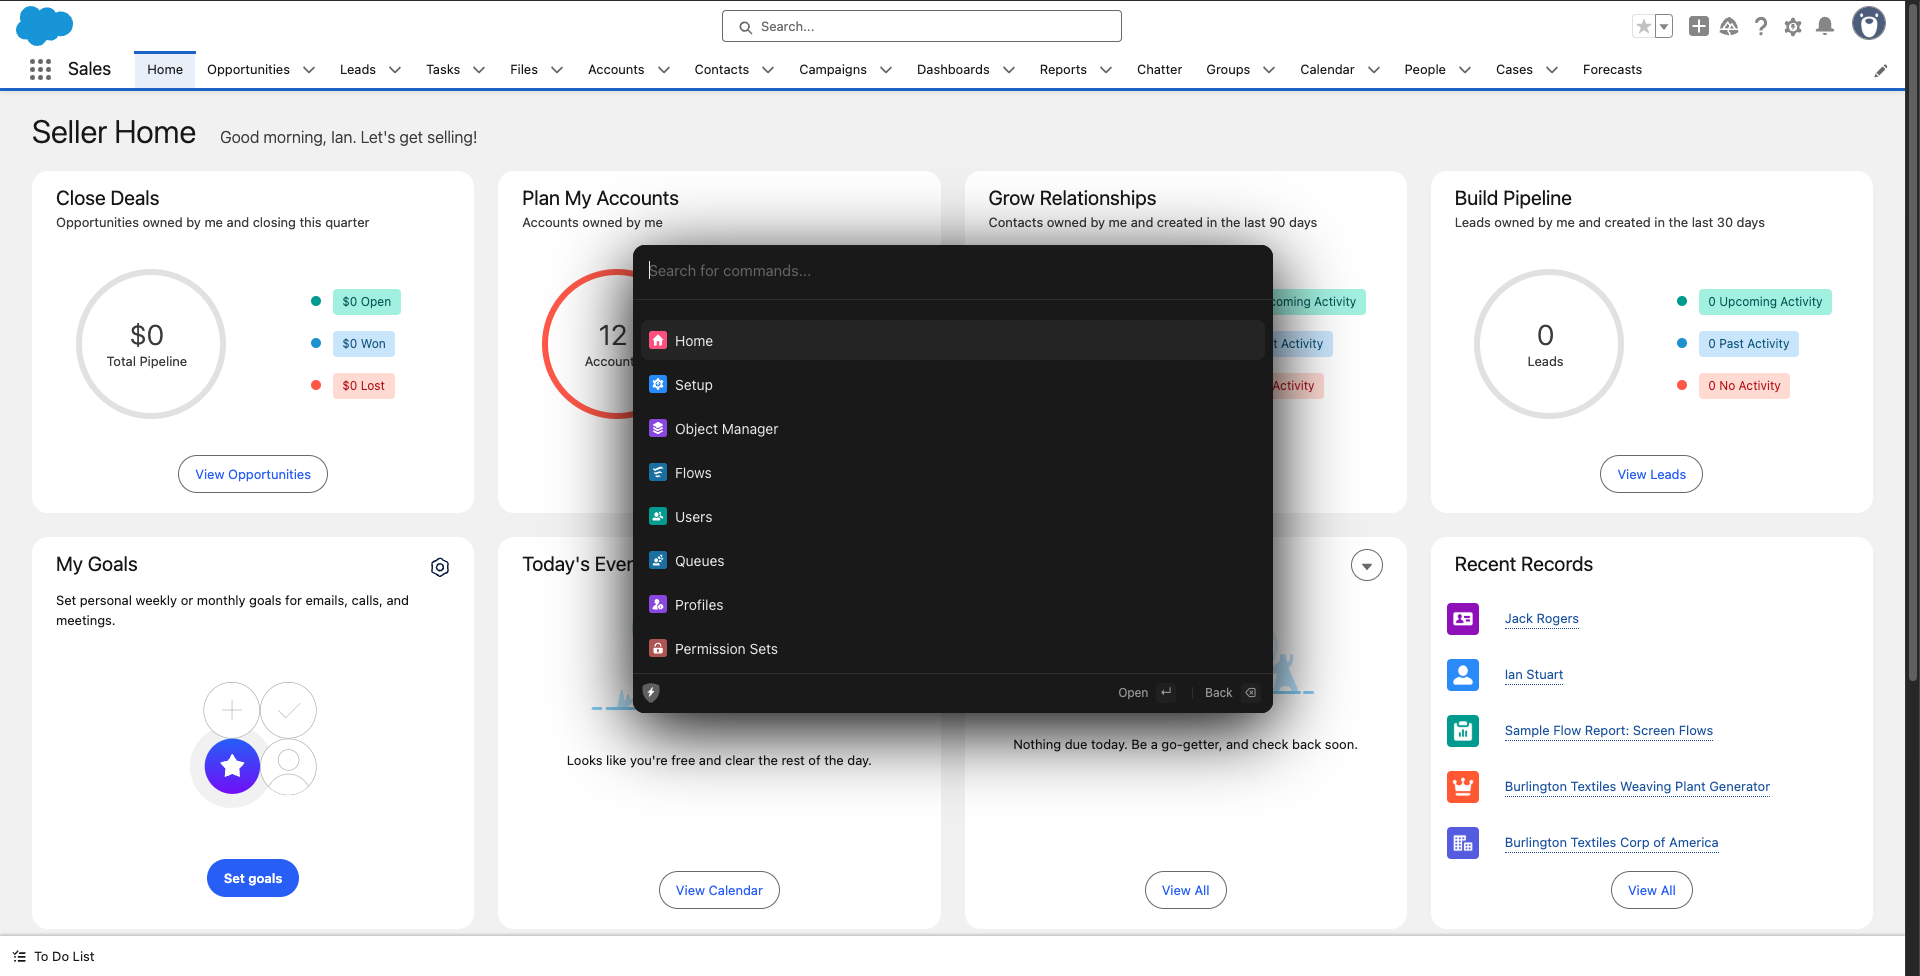1920x976 pixels.
Task: Click the $0 Open pipeline badge
Action: [x=367, y=302]
